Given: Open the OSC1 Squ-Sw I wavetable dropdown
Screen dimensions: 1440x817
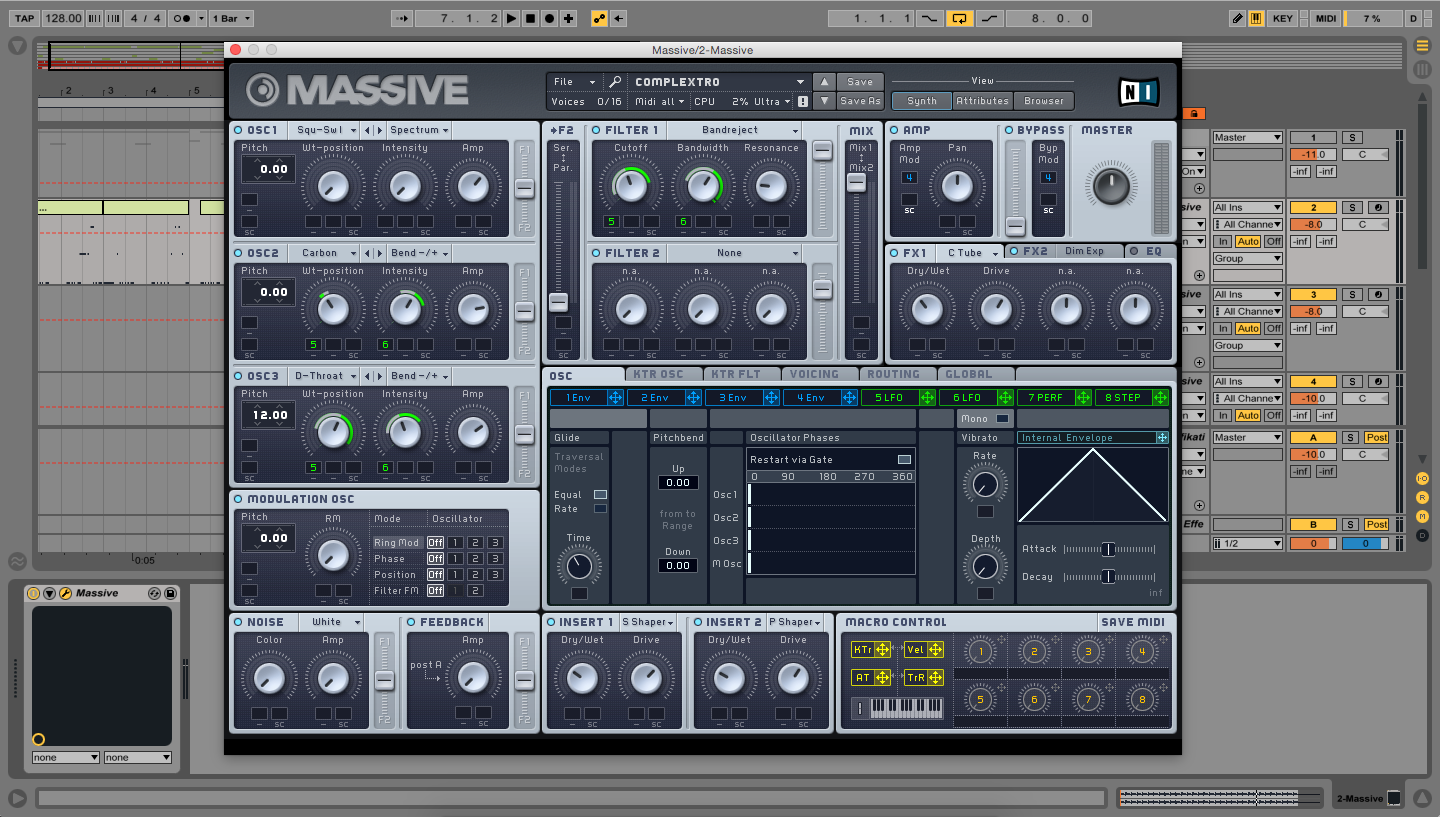Looking at the screenshot, I should pyautogui.click(x=324, y=130).
